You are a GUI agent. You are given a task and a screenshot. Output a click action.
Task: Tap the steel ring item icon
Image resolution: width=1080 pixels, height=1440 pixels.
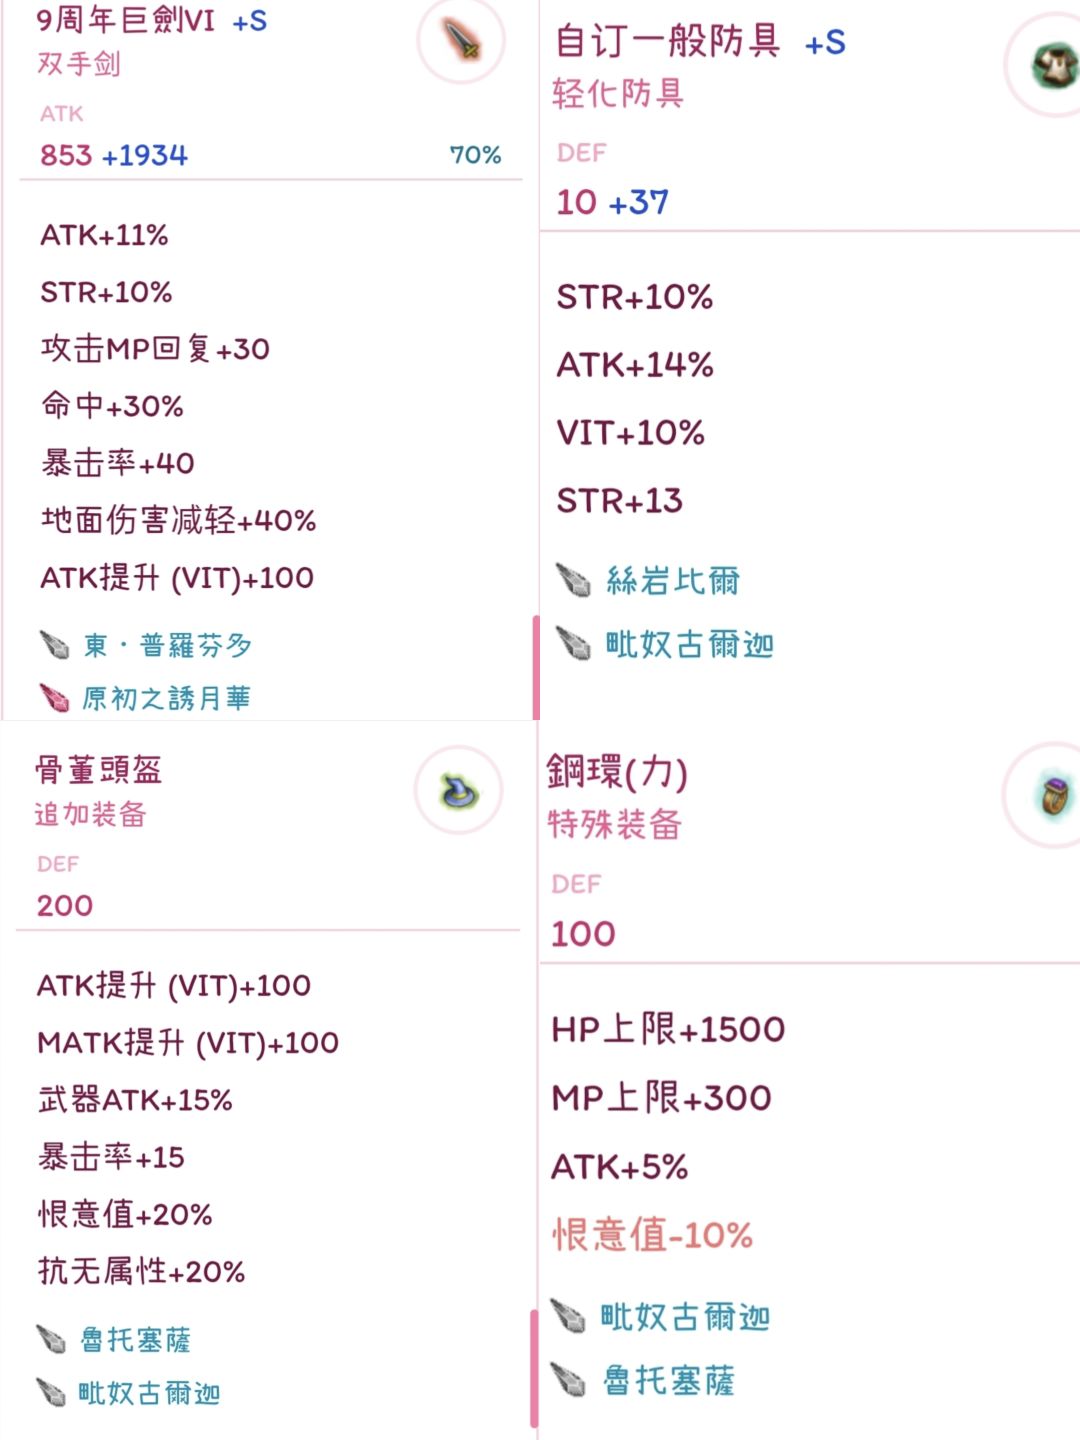pyautogui.click(x=1054, y=796)
